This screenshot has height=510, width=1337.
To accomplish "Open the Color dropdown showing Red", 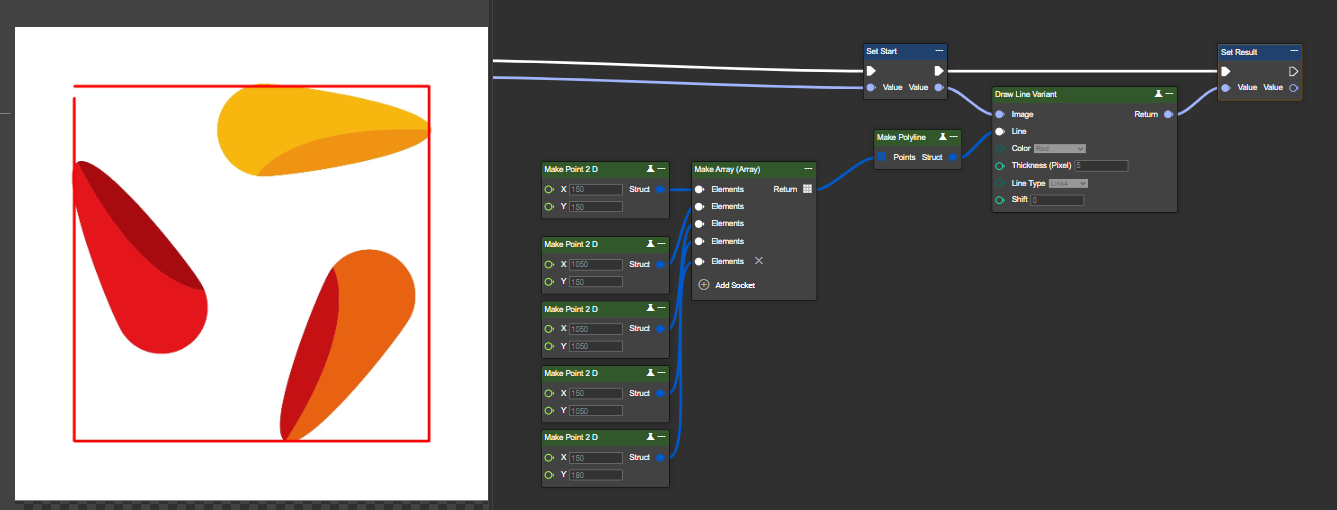I will click(1059, 148).
